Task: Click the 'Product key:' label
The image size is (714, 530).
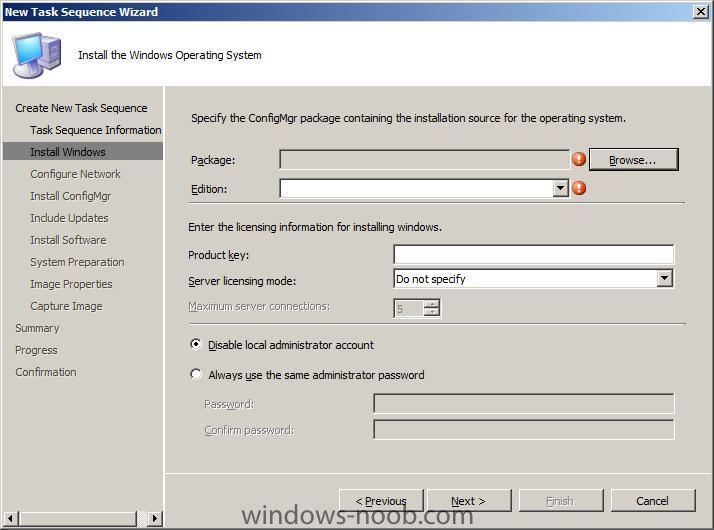Action: [219, 255]
